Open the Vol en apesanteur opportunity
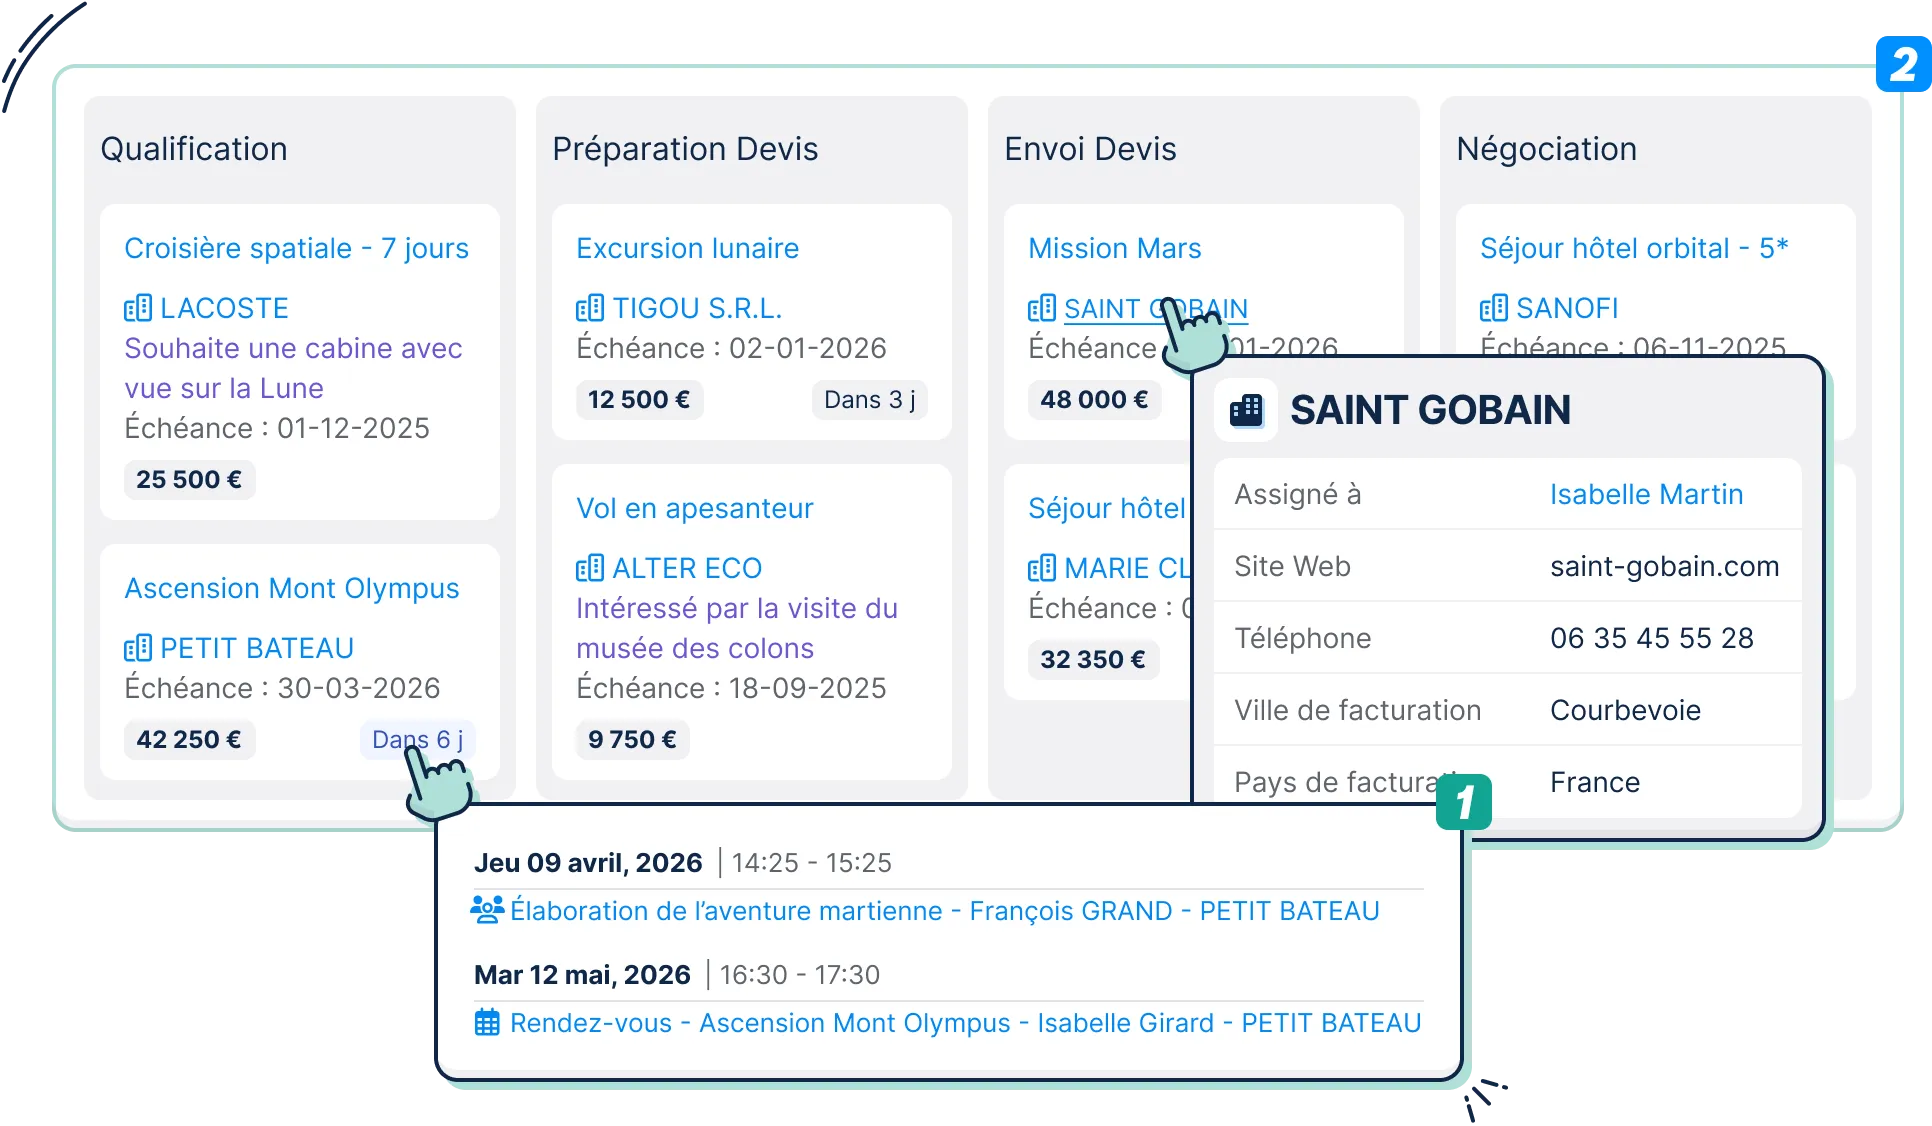 click(694, 508)
